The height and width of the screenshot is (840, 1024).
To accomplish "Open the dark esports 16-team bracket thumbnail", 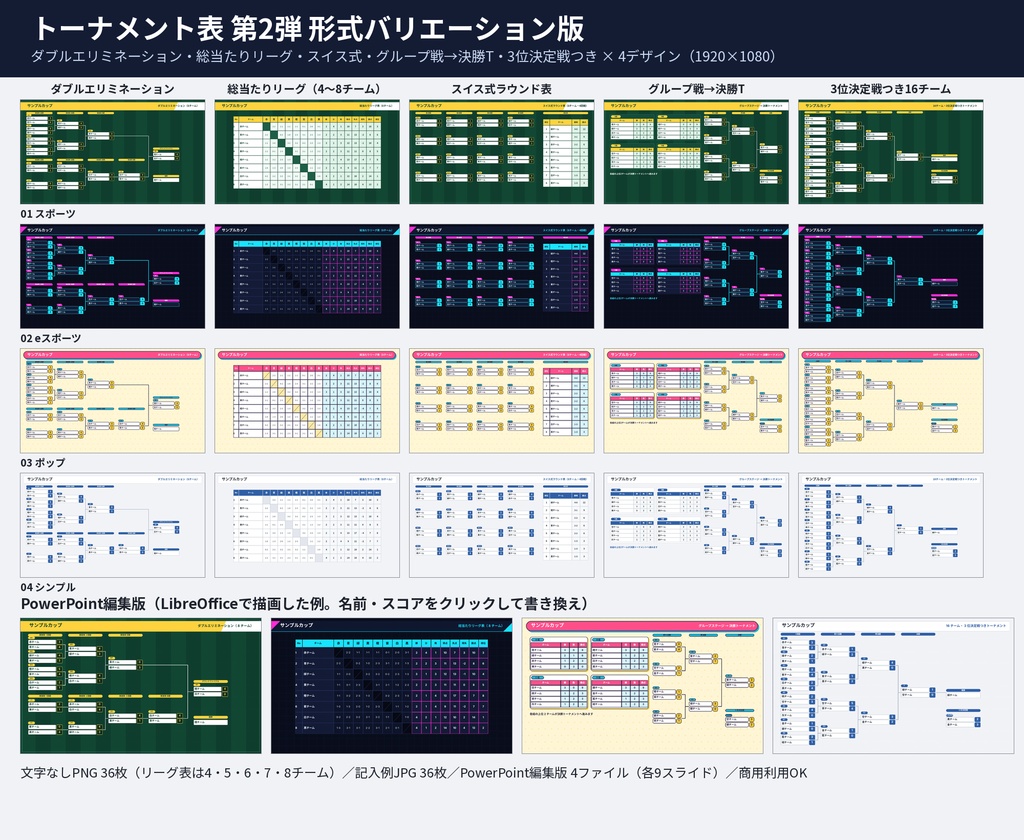I will [x=891, y=276].
